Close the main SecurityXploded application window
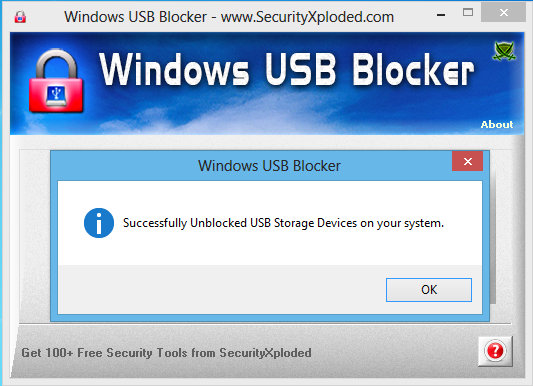The width and height of the screenshot is (533, 386). (x=503, y=13)
